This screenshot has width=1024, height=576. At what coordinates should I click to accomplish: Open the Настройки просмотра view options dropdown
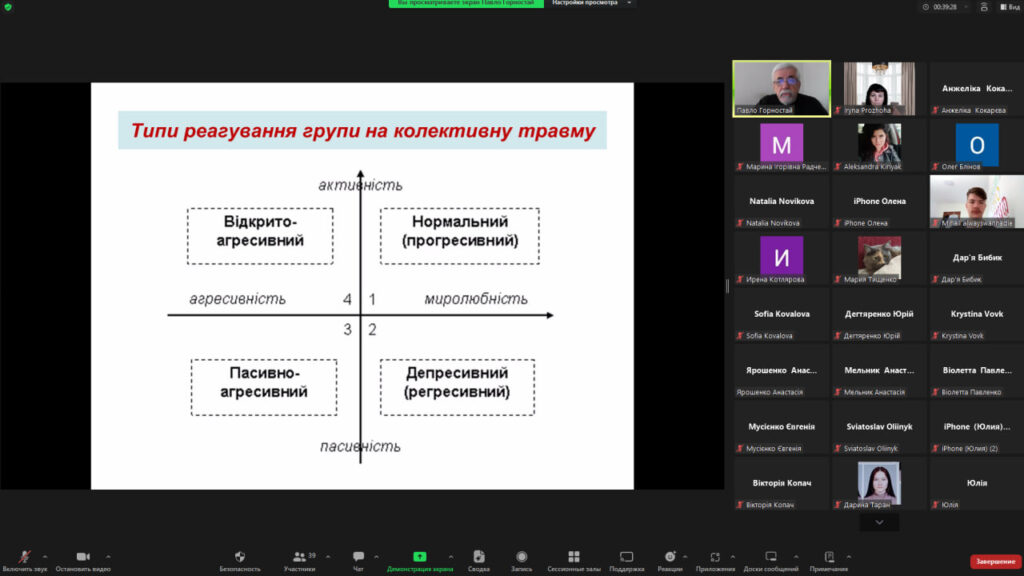[x=592, y=4]
